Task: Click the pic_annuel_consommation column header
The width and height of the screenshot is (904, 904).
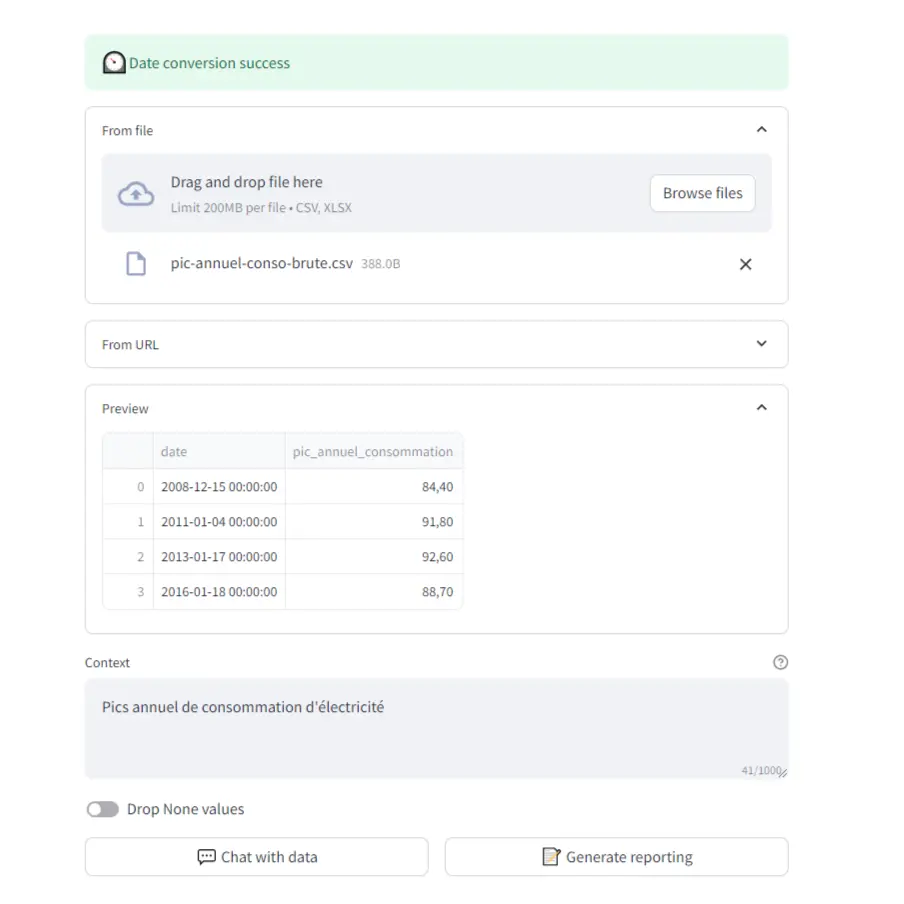Action: 374,451
